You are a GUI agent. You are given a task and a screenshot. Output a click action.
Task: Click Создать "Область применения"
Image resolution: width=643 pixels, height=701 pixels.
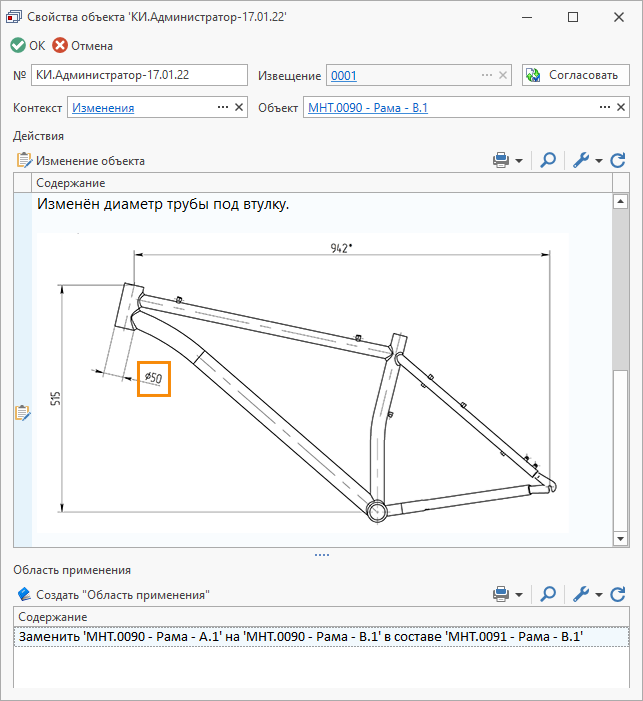click(x=114, y=595)
